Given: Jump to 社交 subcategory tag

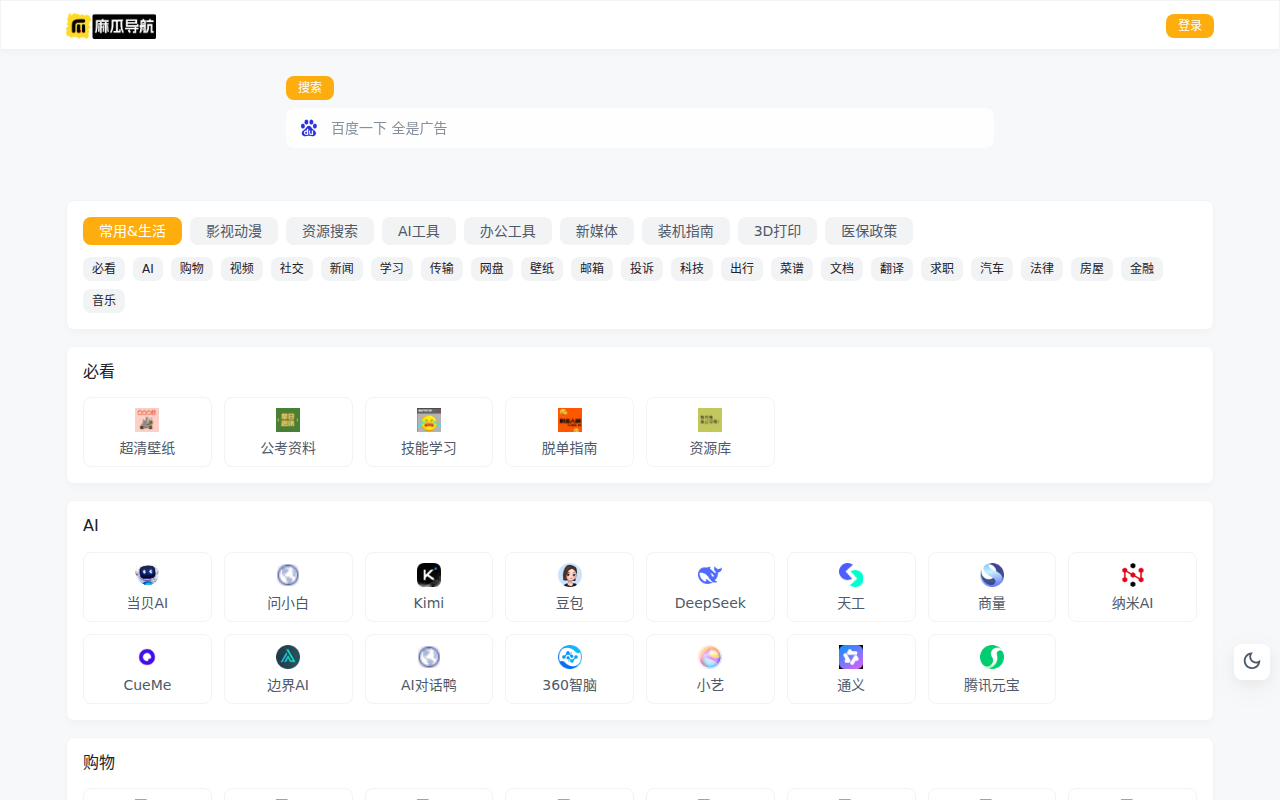Looking at the screenshot, I should 292,269.
